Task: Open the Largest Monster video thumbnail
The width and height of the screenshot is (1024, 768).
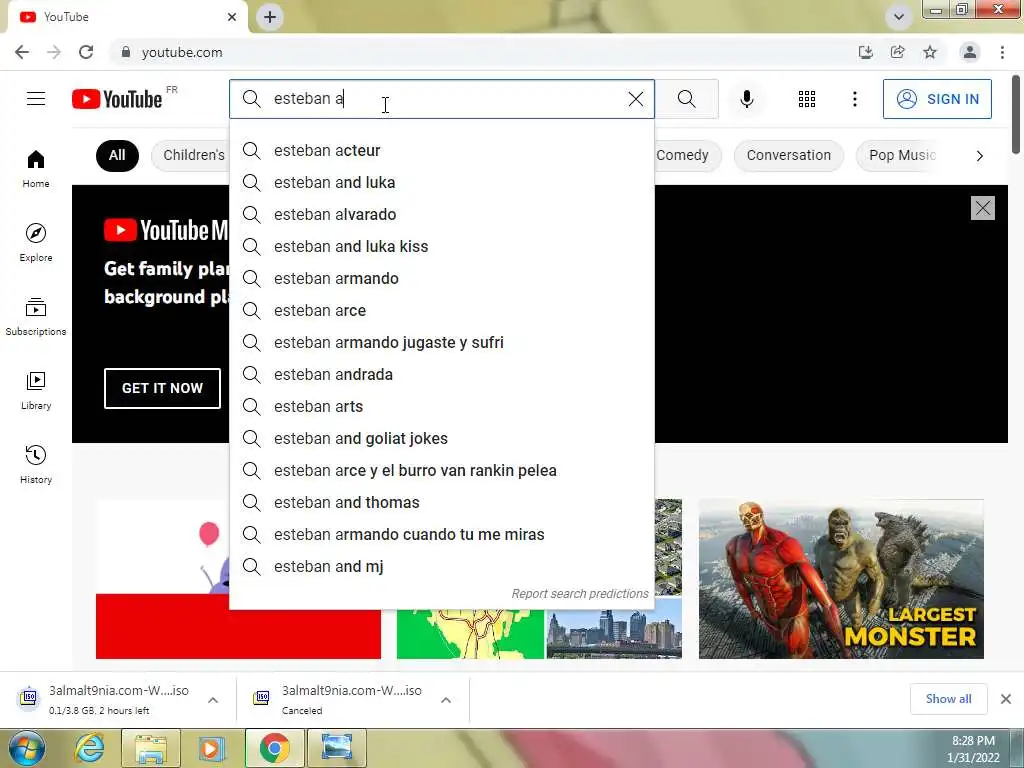Action: pos(841,579)
